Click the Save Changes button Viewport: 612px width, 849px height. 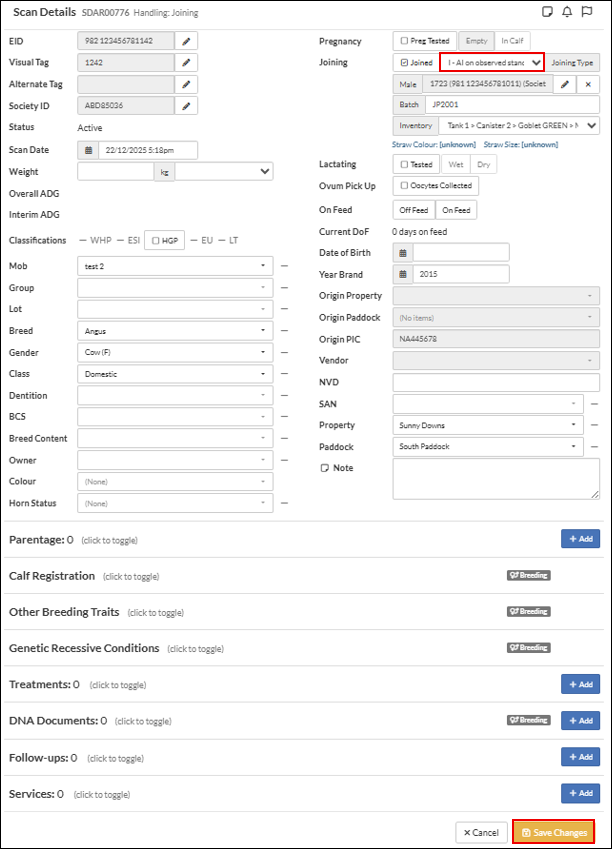pos(553,832)
